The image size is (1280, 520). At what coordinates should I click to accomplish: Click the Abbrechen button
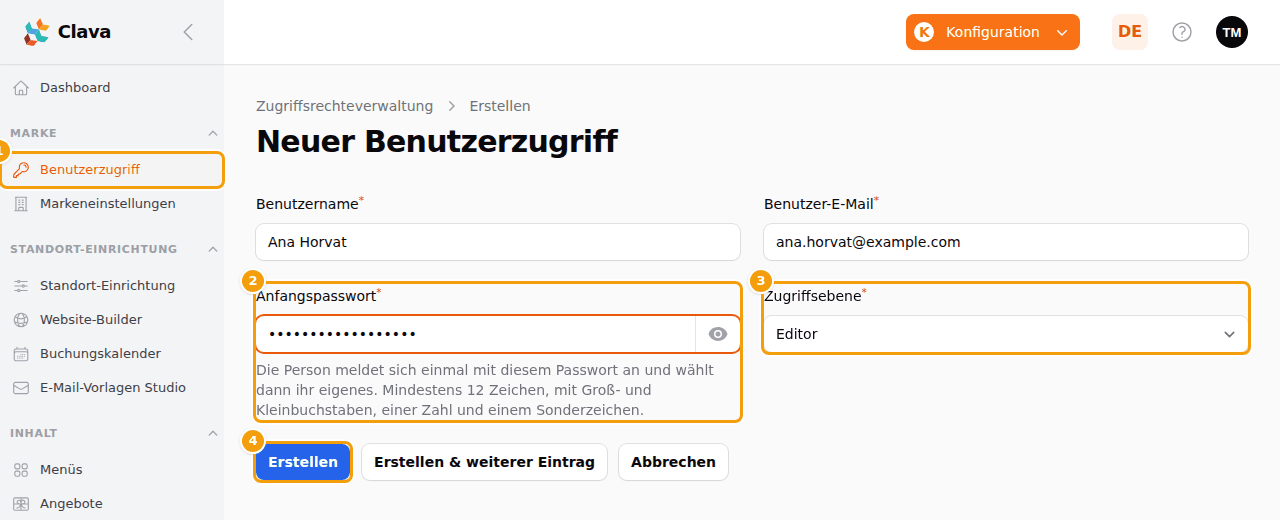pyautogui.click(x=673, y=462)
